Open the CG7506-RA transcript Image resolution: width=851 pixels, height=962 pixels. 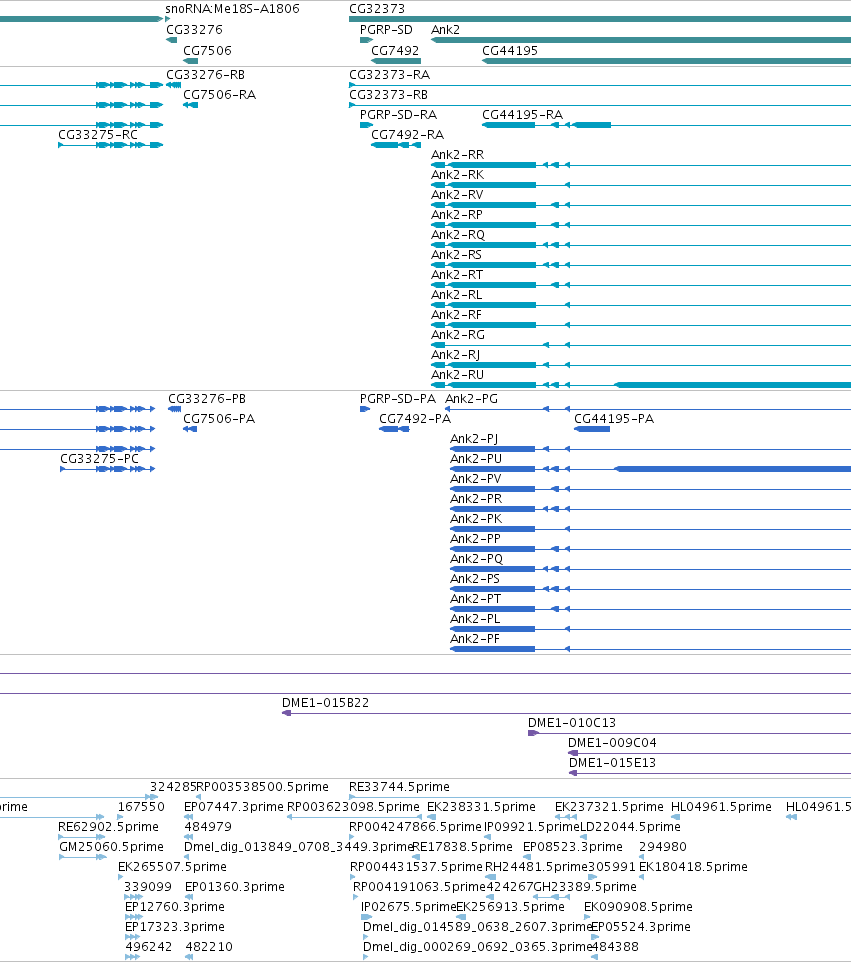(x=190, y=105)
